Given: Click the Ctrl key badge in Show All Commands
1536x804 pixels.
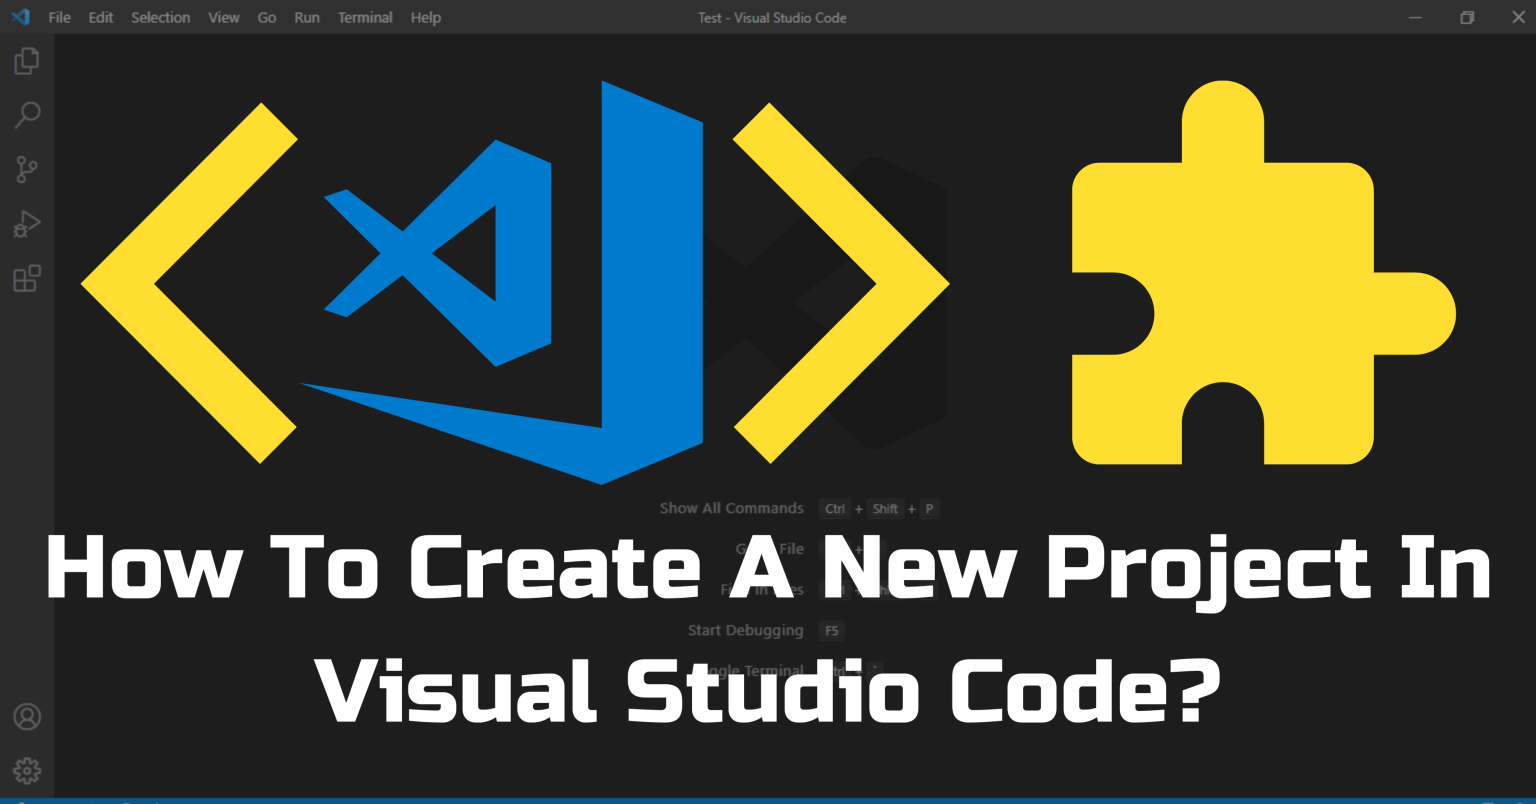Looking at the screenshot, I should point(834,508).
